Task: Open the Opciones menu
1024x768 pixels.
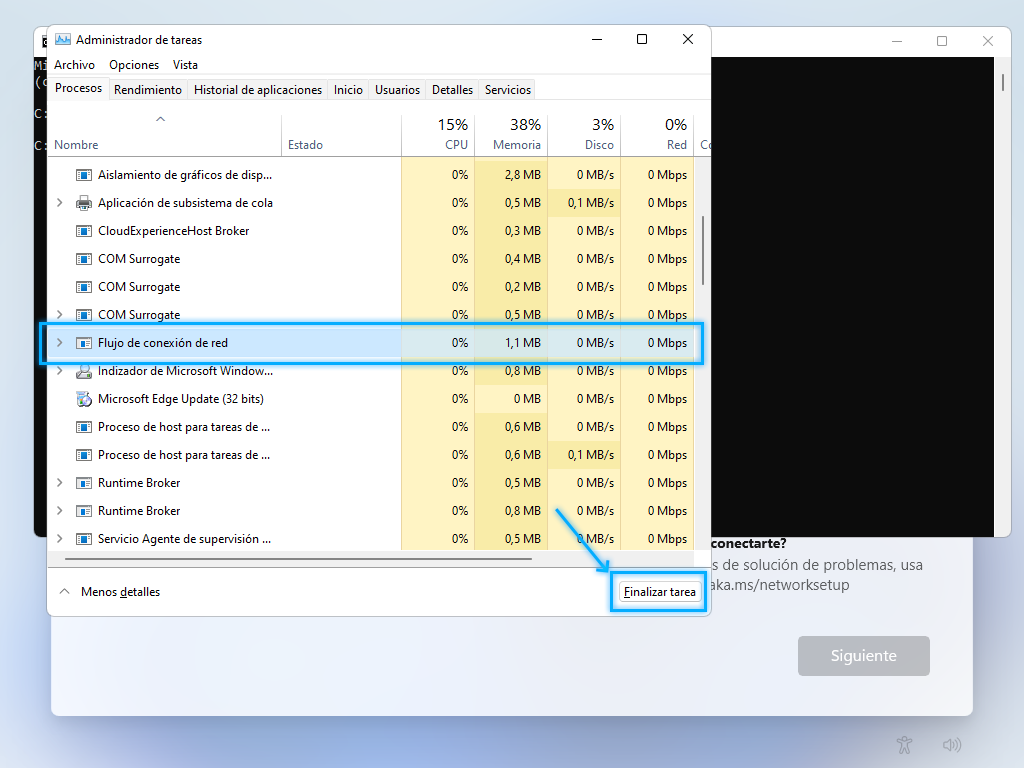Action: tap(134, 65)
